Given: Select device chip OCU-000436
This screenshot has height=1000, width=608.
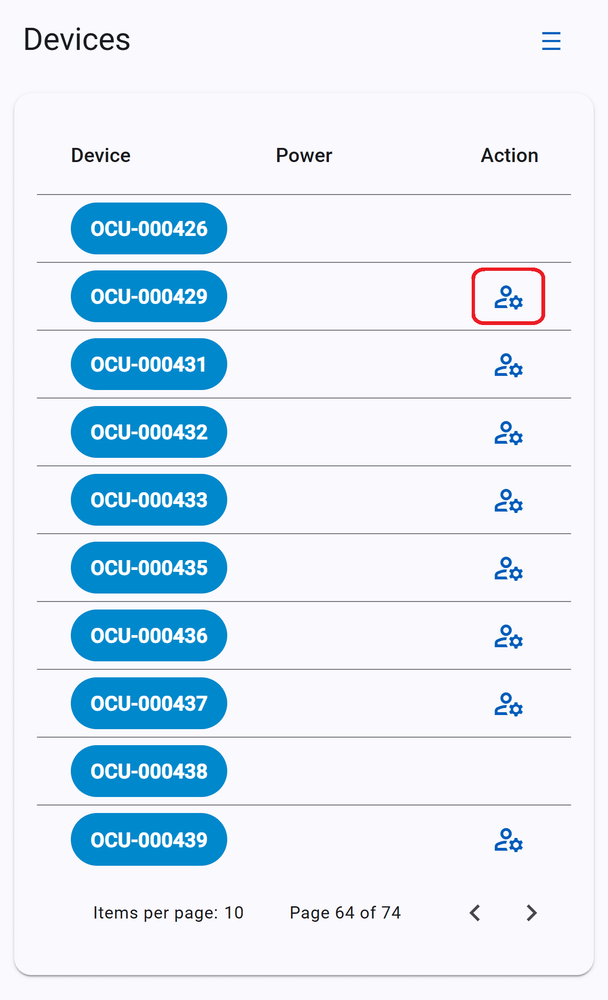Looking at the screenshot, I should coord(149,635).
